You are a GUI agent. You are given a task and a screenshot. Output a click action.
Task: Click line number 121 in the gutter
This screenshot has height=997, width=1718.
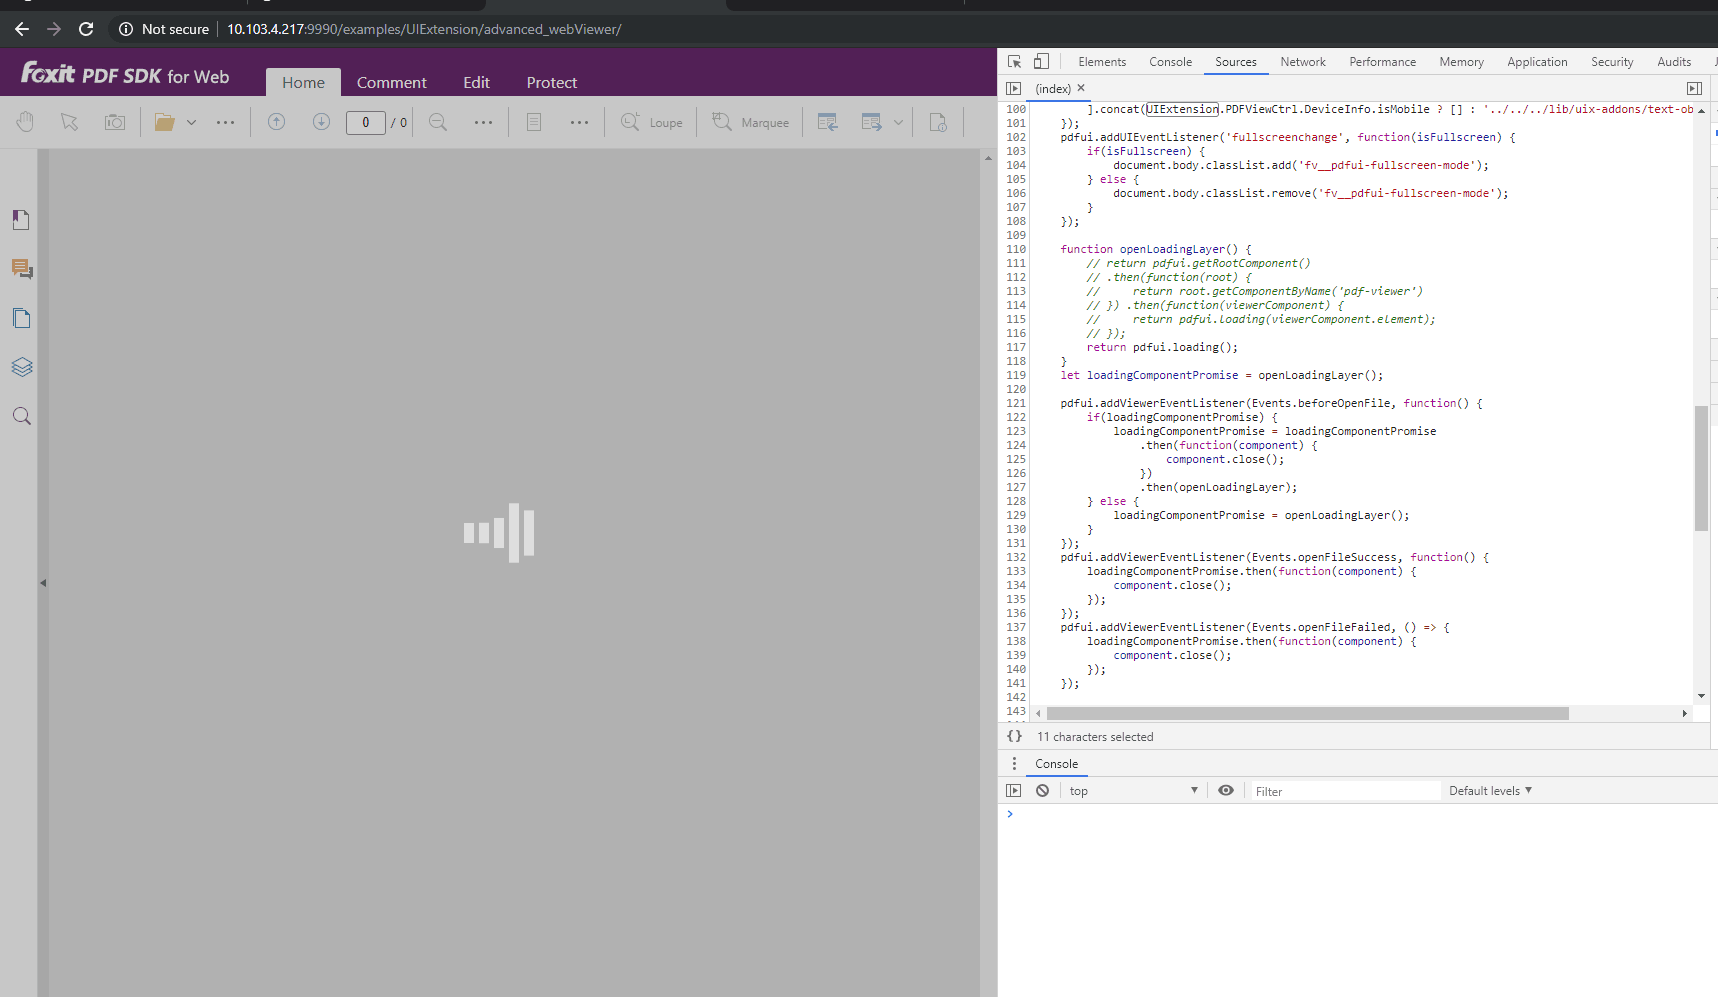[x=1015, y=403]
